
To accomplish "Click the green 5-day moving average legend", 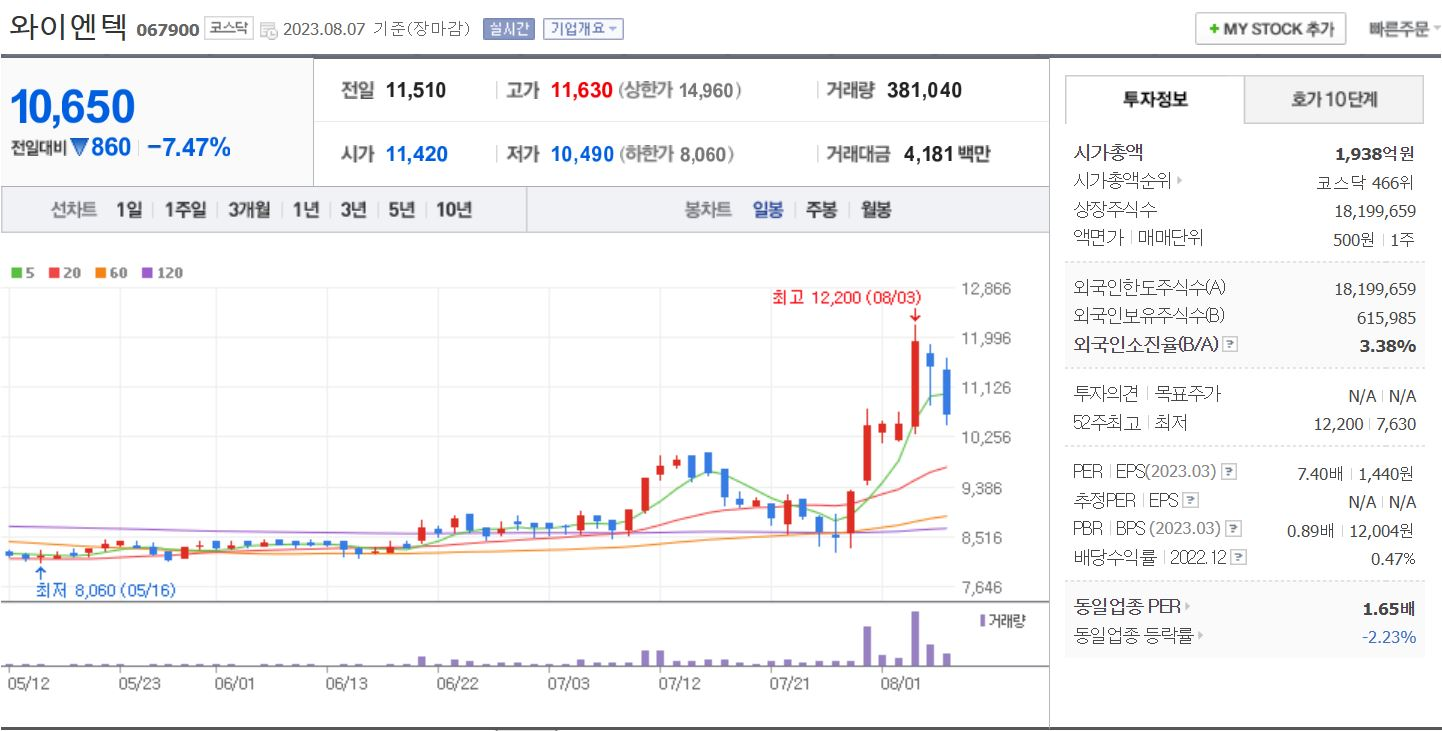I will (22, 272).
